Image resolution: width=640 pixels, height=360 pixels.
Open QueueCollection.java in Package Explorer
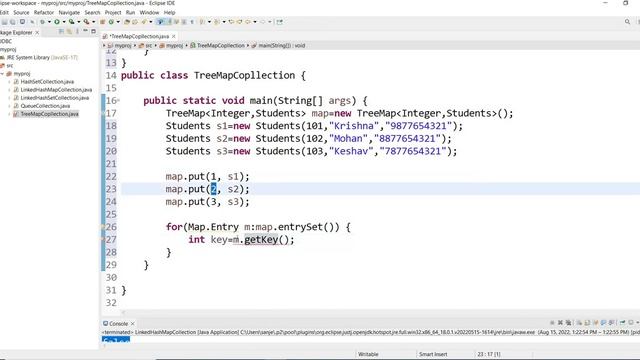(45, 106)
